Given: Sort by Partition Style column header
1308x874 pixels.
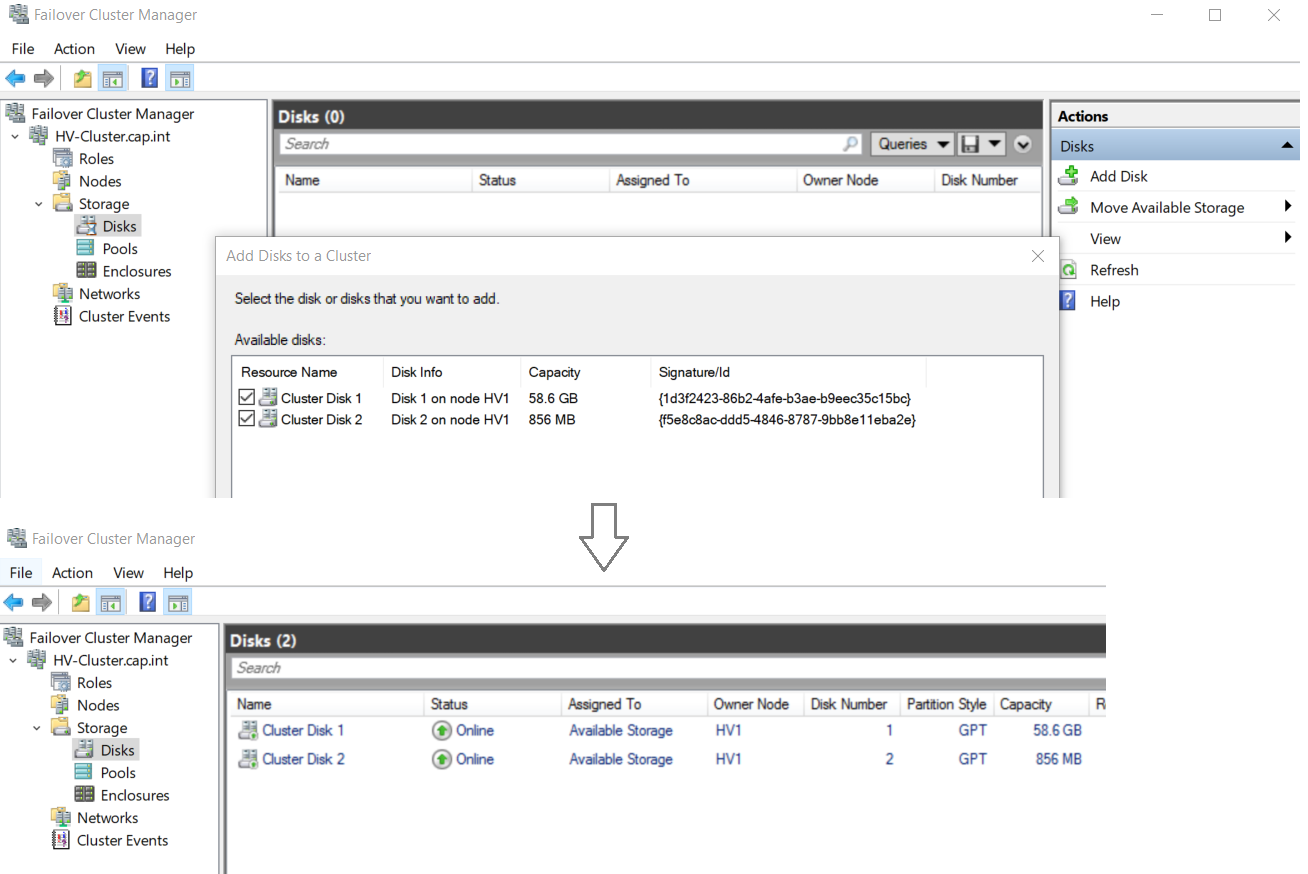Looking at the screenshot, I should [946, 704].
